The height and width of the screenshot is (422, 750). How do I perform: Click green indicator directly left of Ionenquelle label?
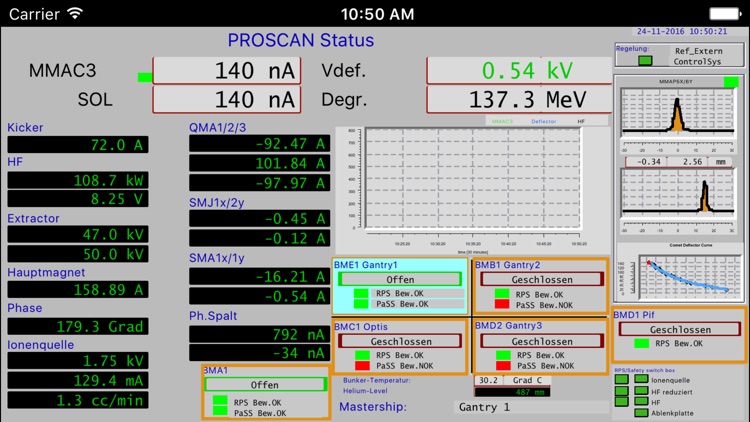point(641,379)
